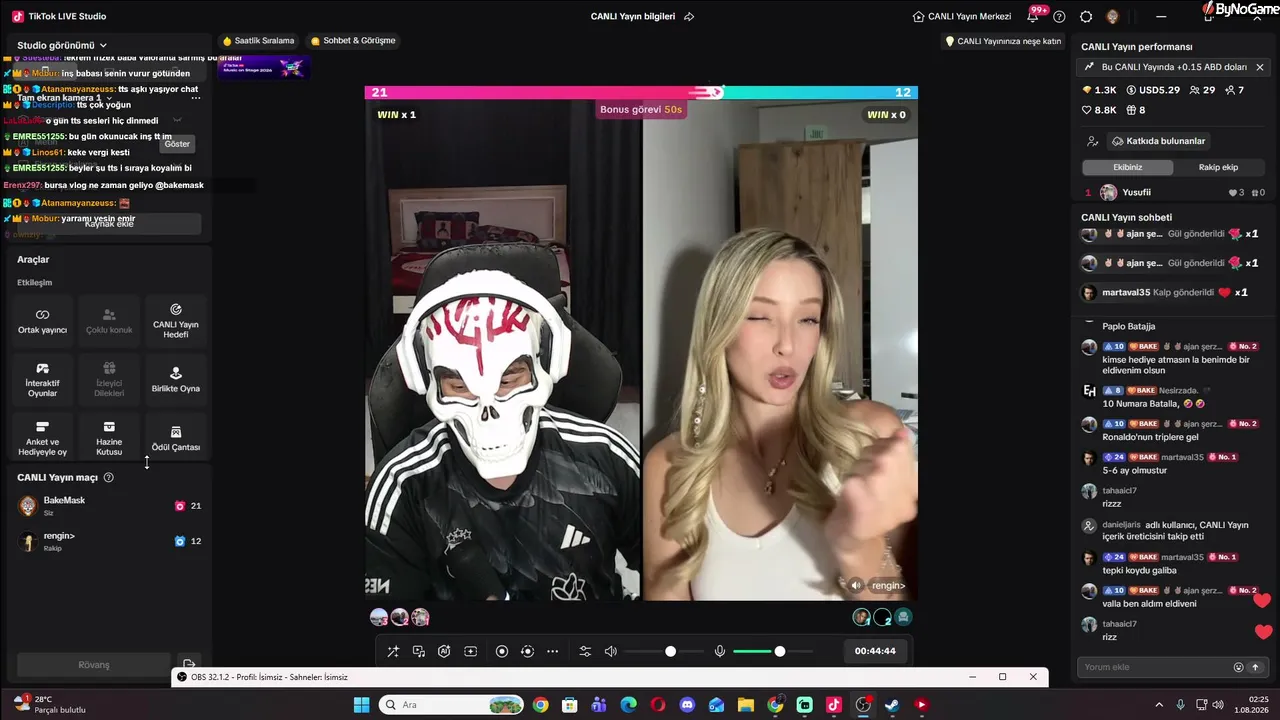Share the live info with the arrow icon
1280x720 pixels.
[x=688, y=16]
